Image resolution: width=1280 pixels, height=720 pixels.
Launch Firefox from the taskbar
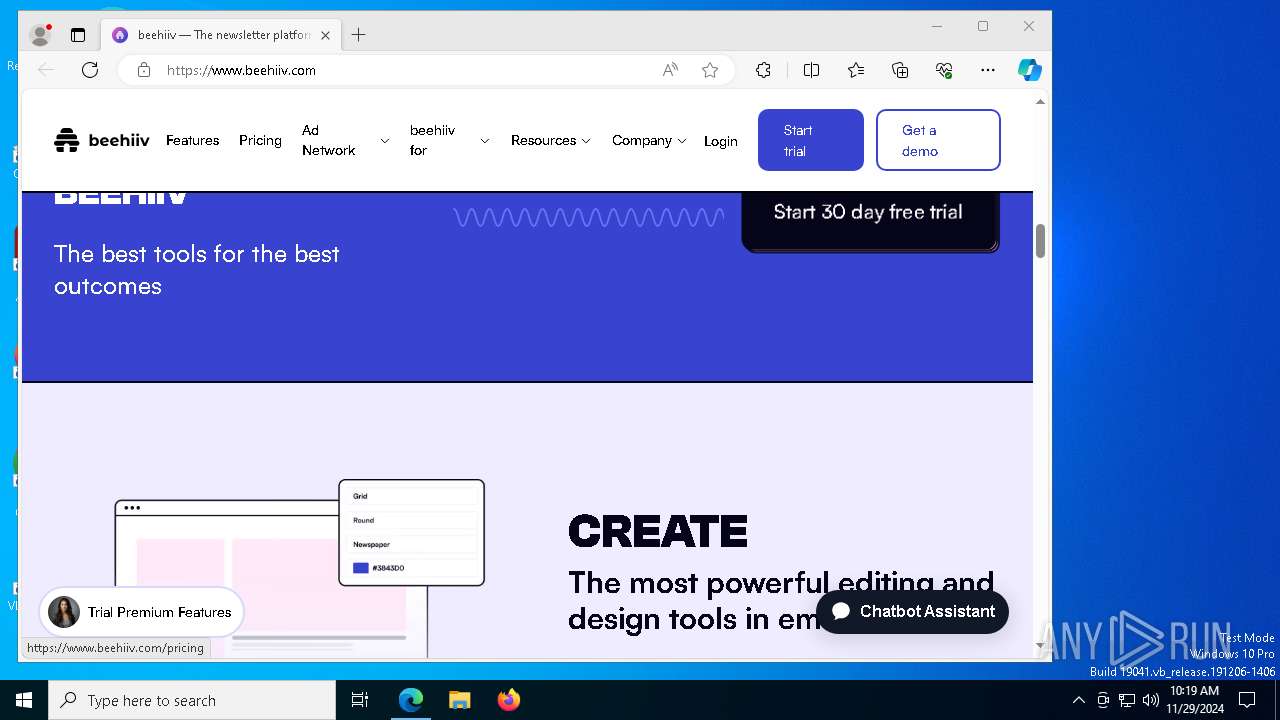[x=508, y=700]
